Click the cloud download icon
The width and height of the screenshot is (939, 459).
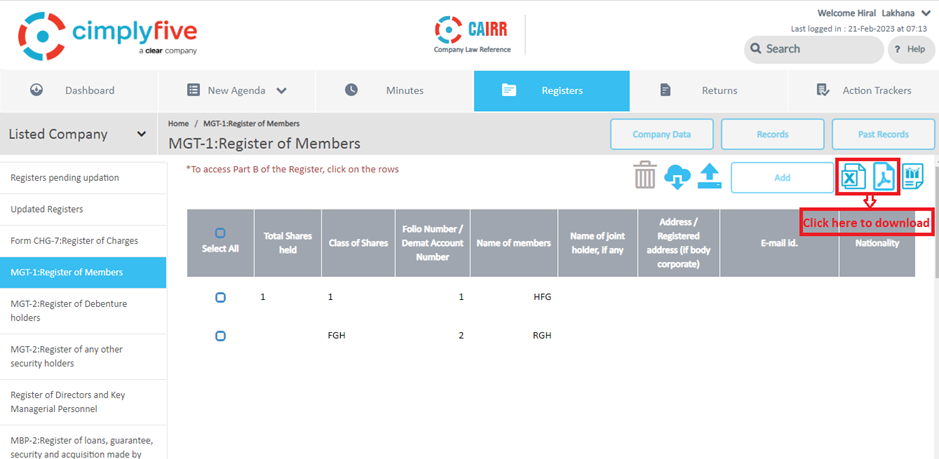coord(677,177)
